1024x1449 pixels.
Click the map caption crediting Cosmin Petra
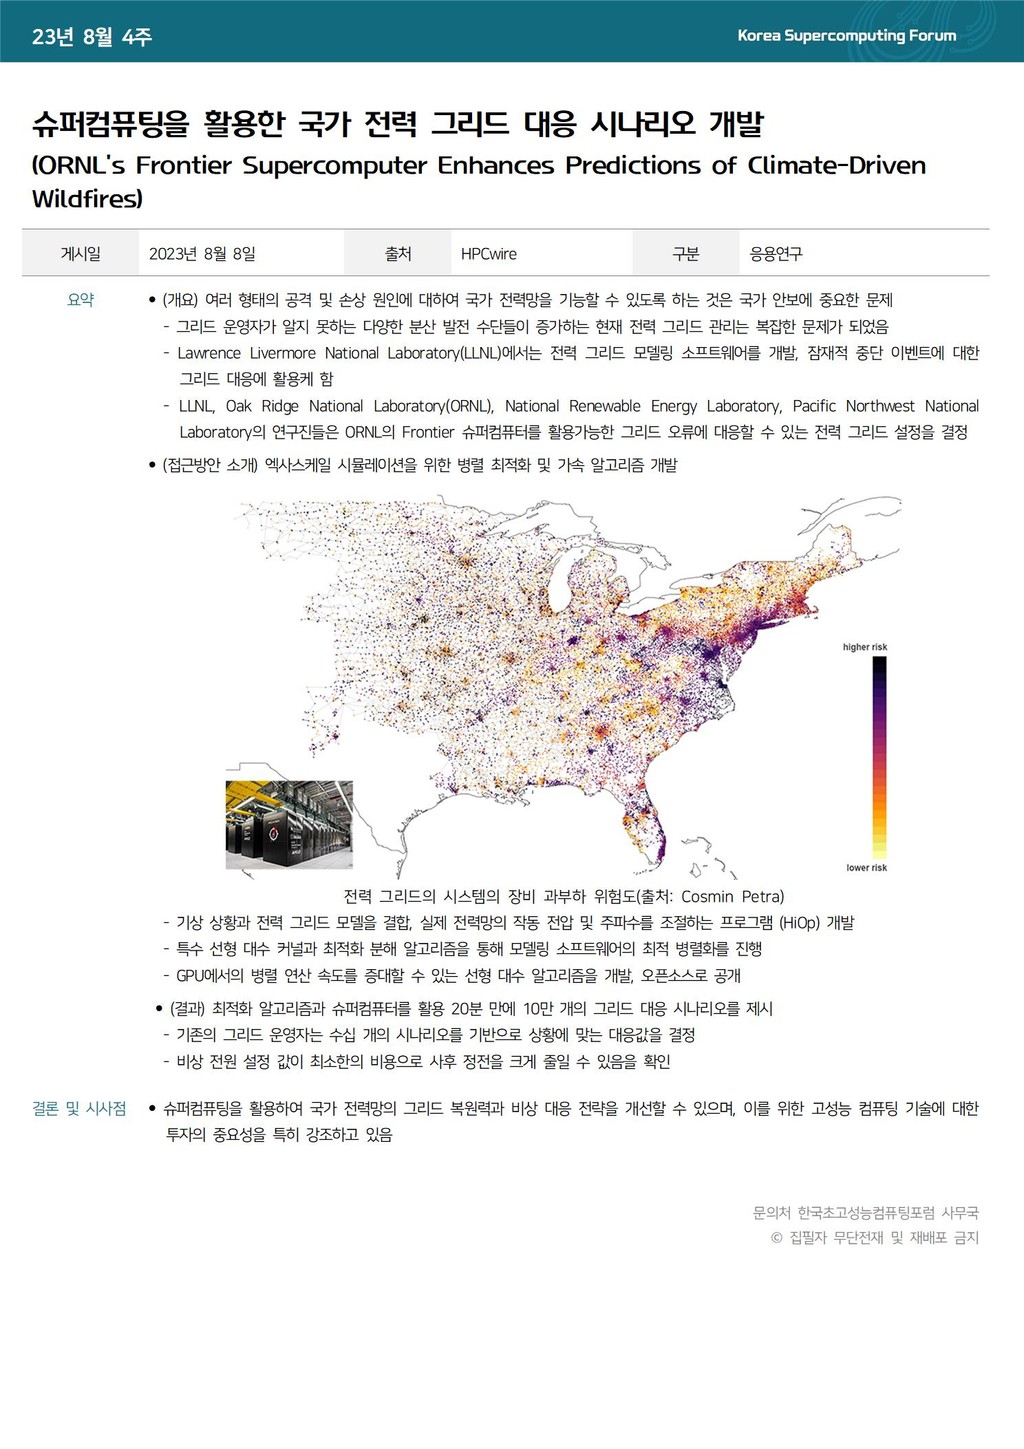point(563,896)
